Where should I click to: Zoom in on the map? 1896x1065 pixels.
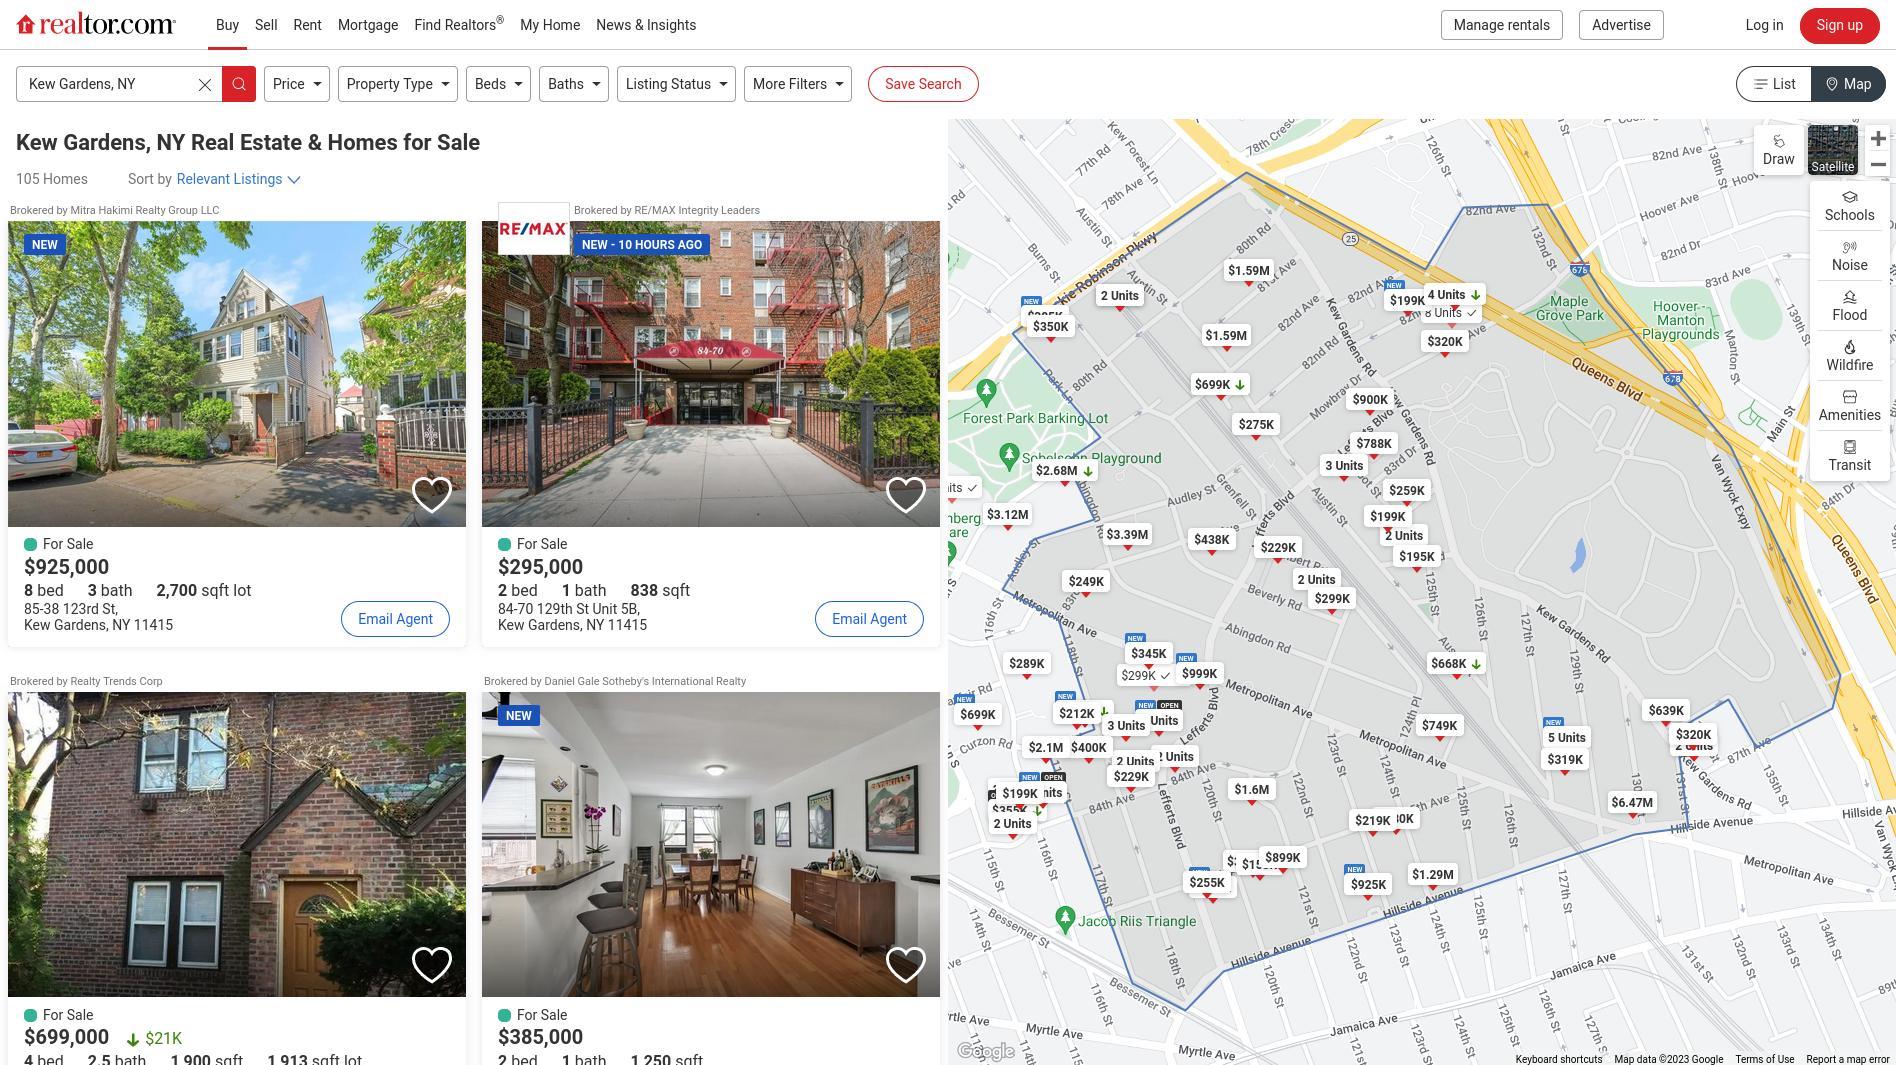pos(1878,139)
